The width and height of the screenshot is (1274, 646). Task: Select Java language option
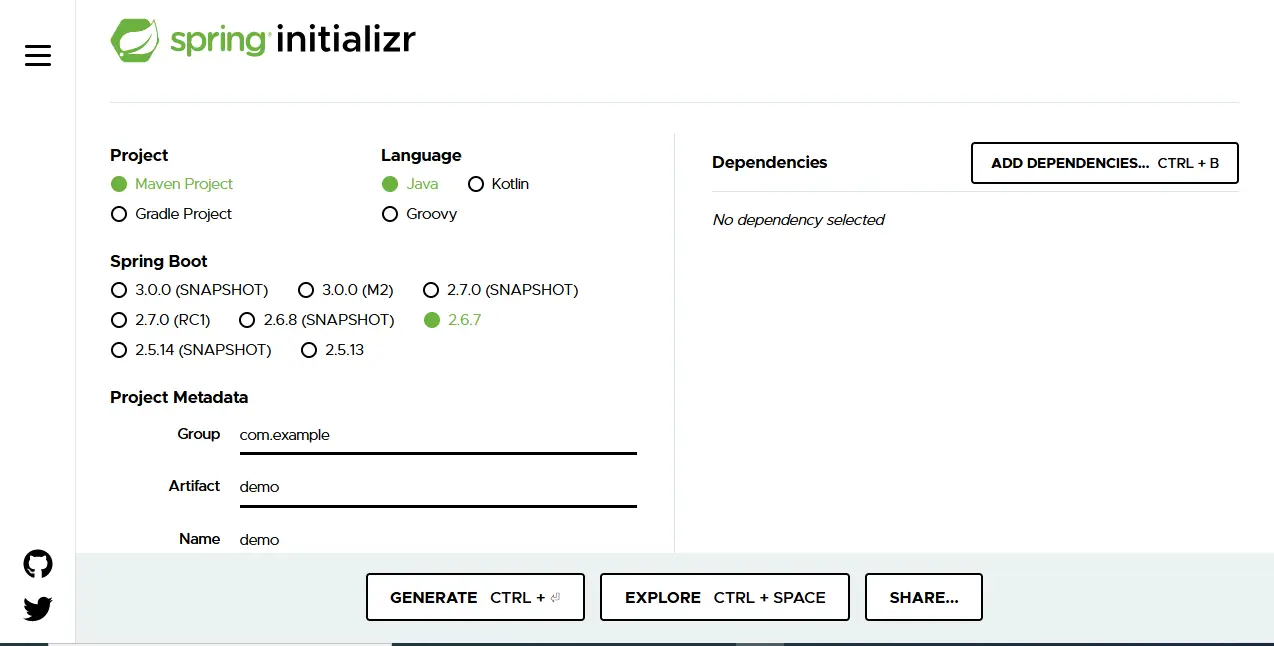pos(410,184)
